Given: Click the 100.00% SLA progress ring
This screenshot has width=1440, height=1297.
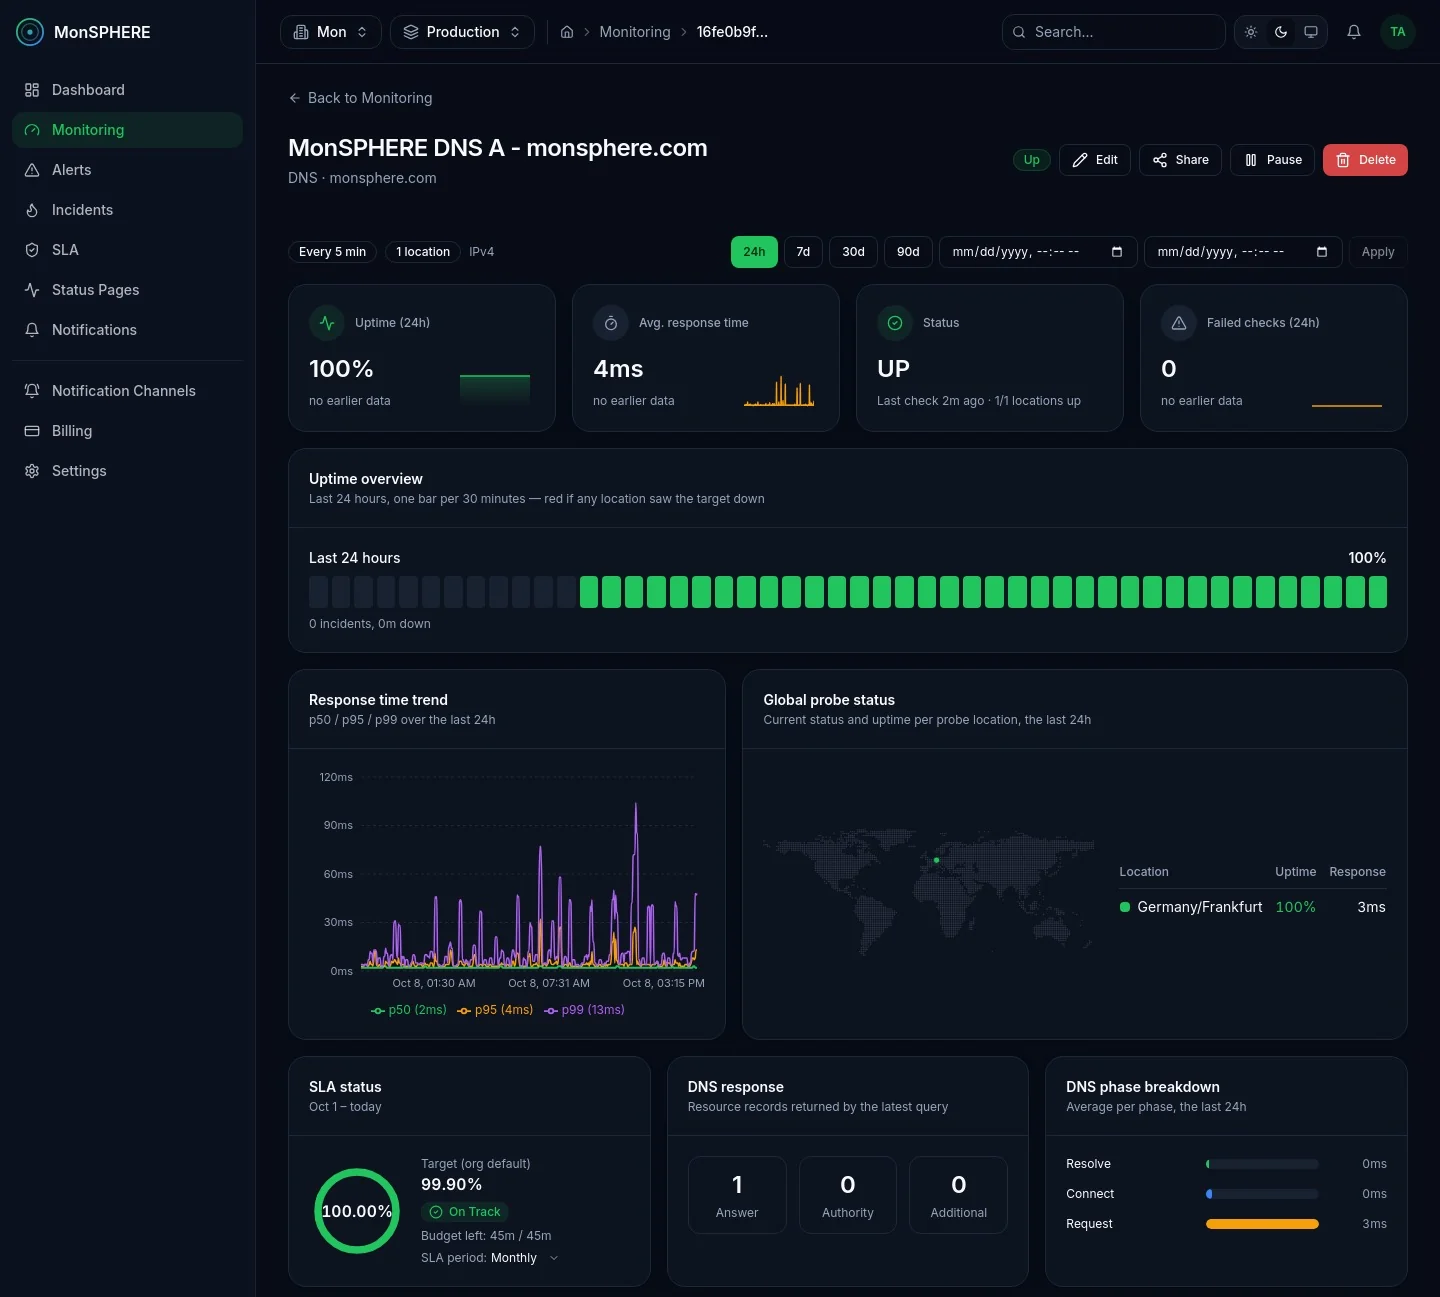Looking at the screenshot, I should coord(357,1211).
